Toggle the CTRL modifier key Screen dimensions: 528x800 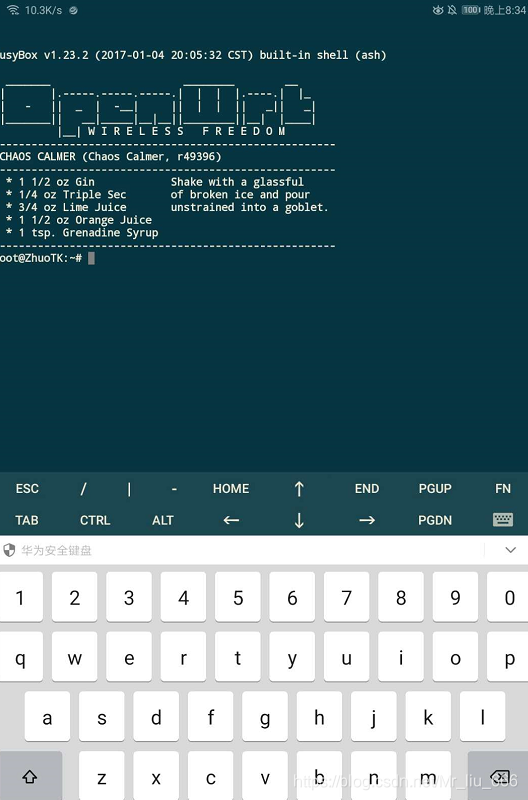point(95,520)
